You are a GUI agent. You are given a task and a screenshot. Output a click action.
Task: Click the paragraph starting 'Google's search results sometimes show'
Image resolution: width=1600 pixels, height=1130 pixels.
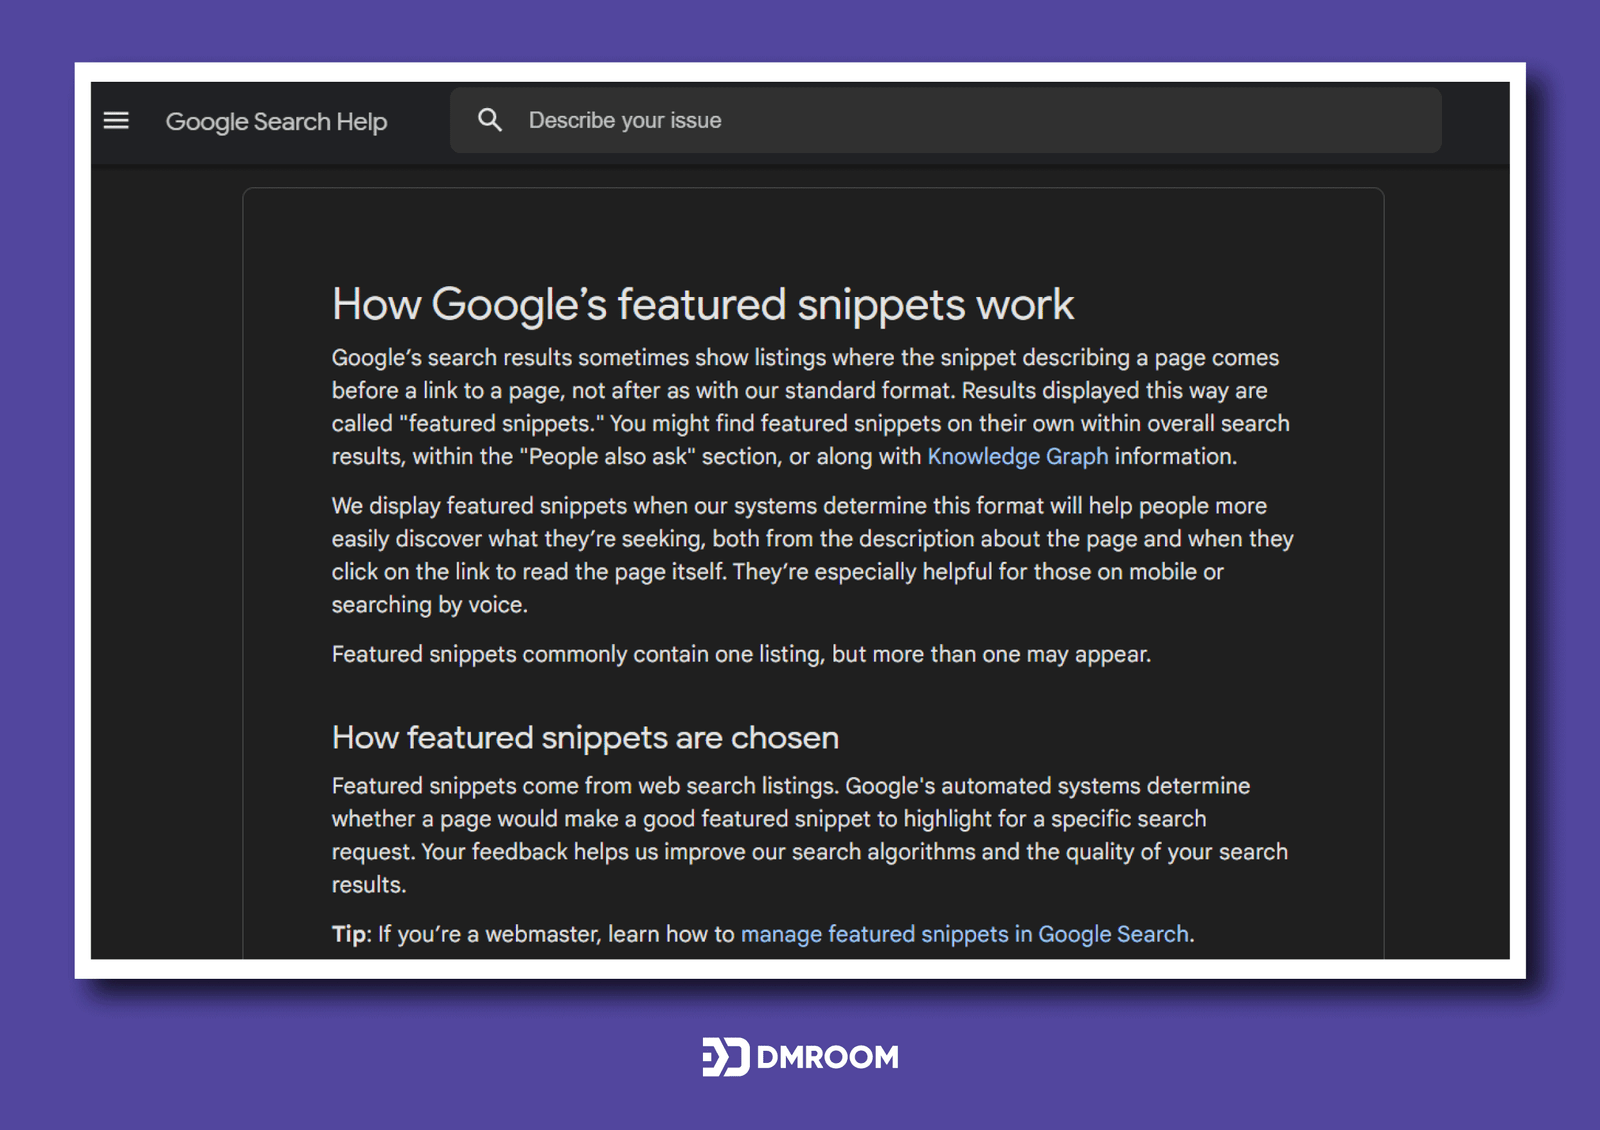pos(810,407)
